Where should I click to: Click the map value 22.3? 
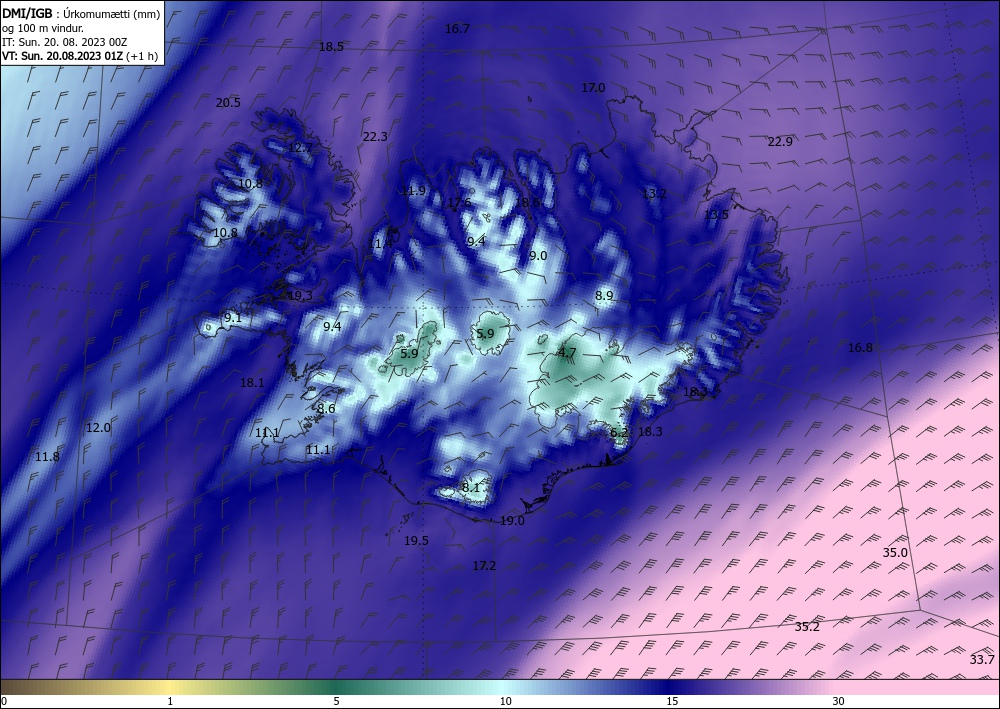[375, 136]
